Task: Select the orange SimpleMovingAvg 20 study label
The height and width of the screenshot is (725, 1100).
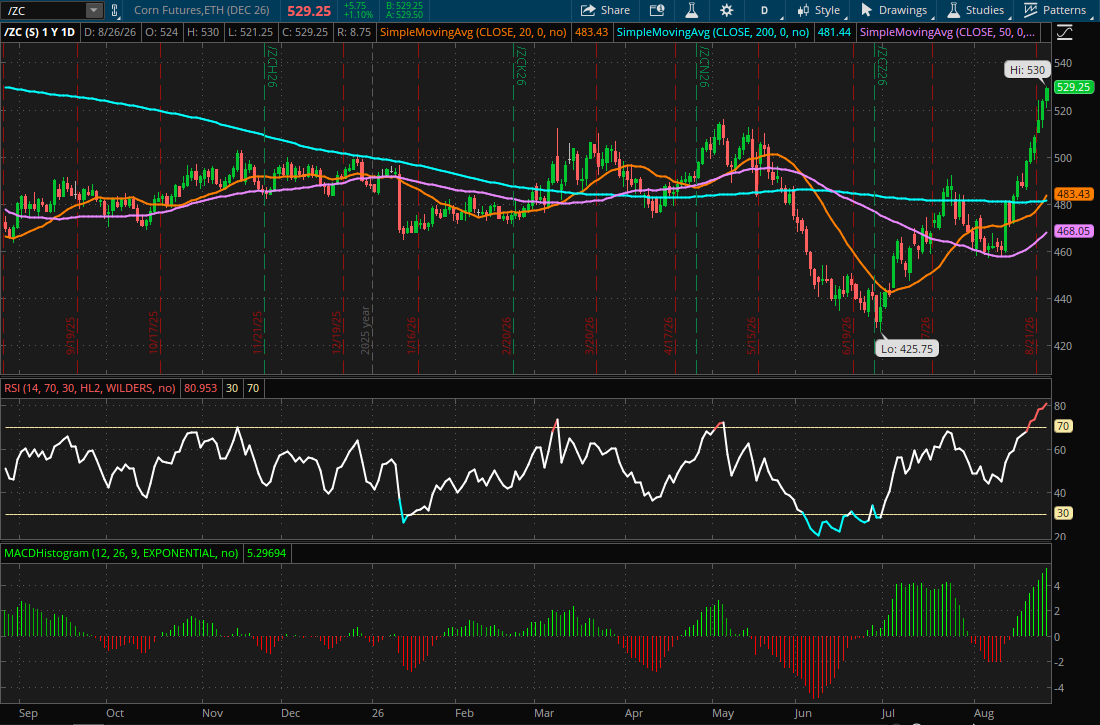Action: pos(473,32)
